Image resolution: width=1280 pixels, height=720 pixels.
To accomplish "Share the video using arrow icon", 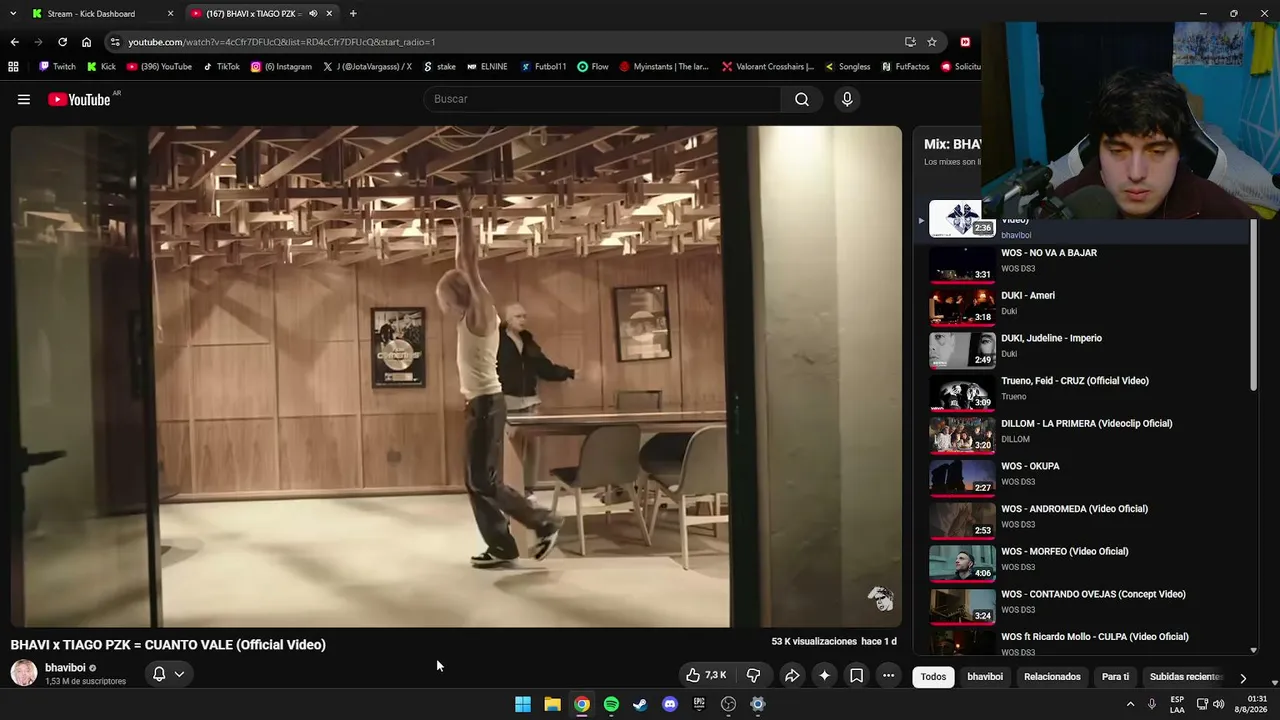I will pos(791,675).
